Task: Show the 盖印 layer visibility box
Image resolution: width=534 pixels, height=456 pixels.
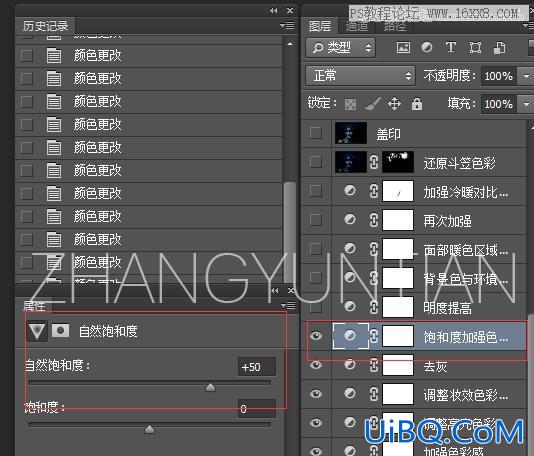Action: [x=315, y=132]
